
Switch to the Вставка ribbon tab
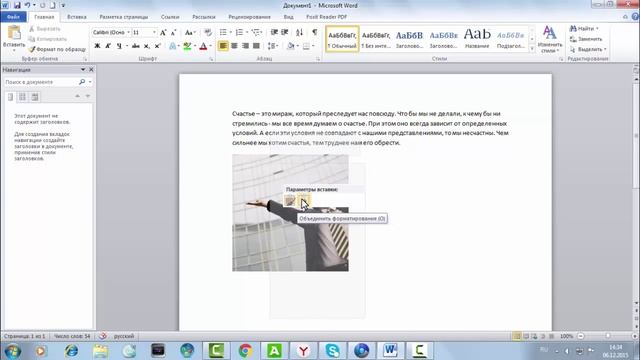[77, 17]
